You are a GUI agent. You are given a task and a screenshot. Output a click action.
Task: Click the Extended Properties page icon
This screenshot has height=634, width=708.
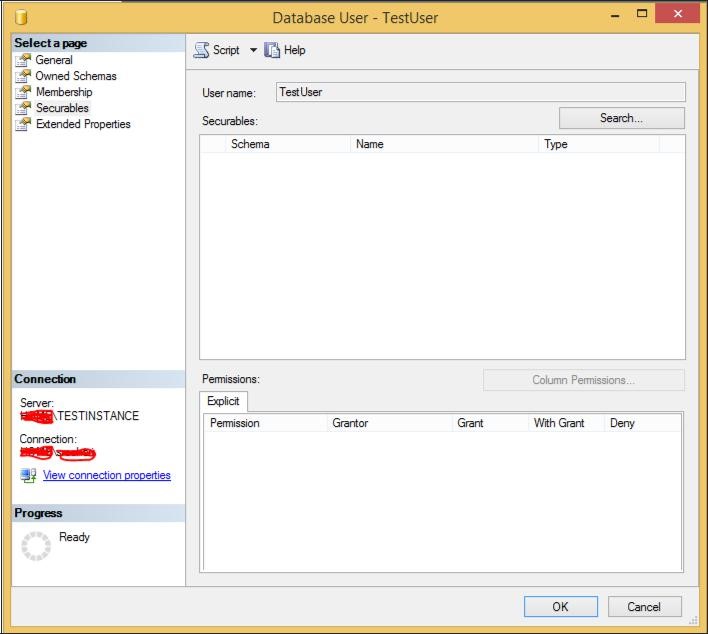tap(23, 124)
